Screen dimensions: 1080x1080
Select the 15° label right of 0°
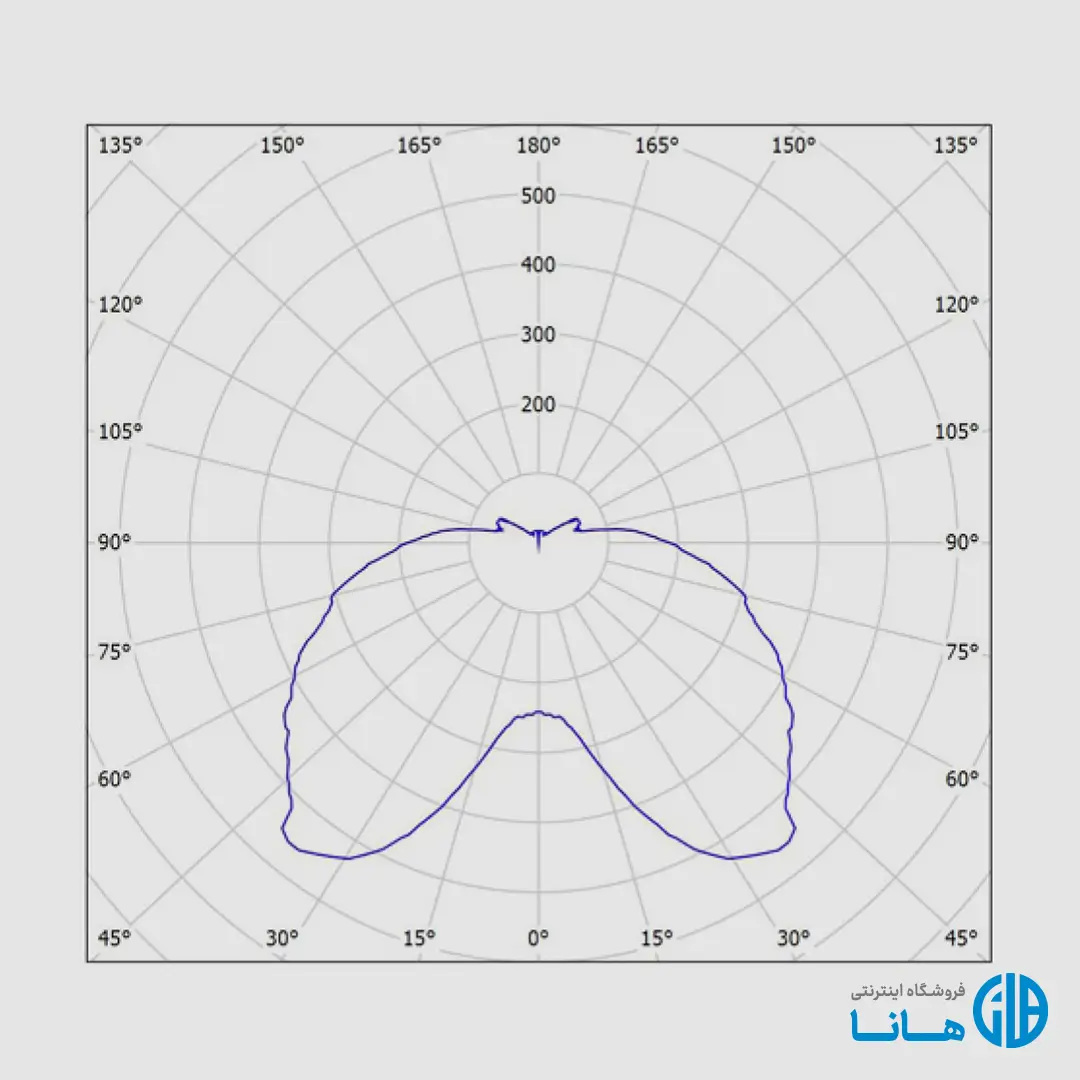click(x=656, y=937)
